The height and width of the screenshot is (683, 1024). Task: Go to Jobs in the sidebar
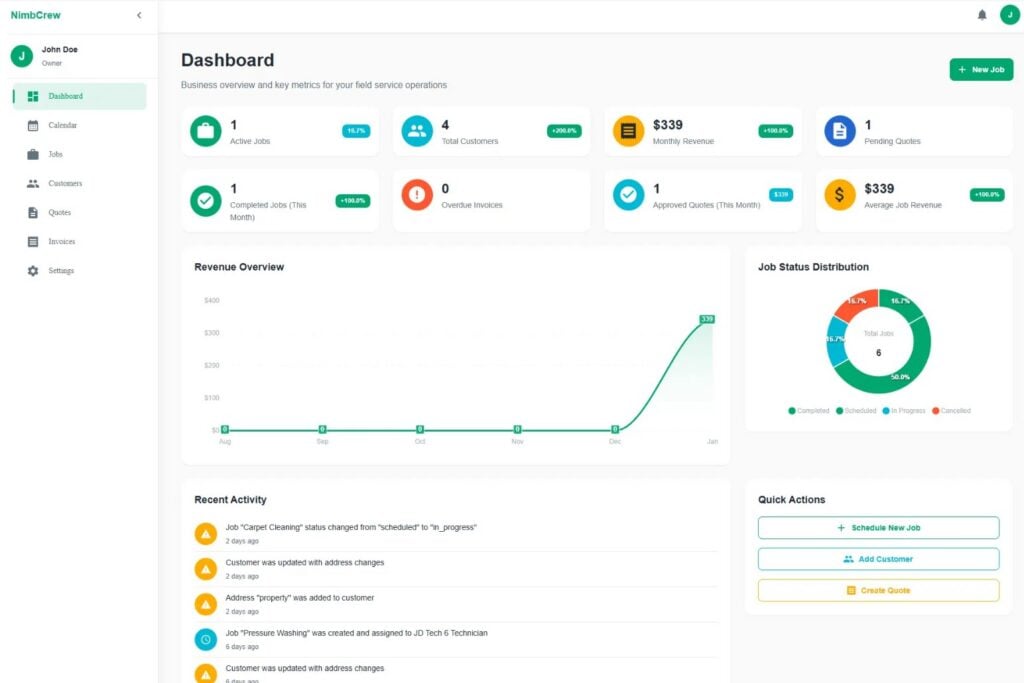79,154
